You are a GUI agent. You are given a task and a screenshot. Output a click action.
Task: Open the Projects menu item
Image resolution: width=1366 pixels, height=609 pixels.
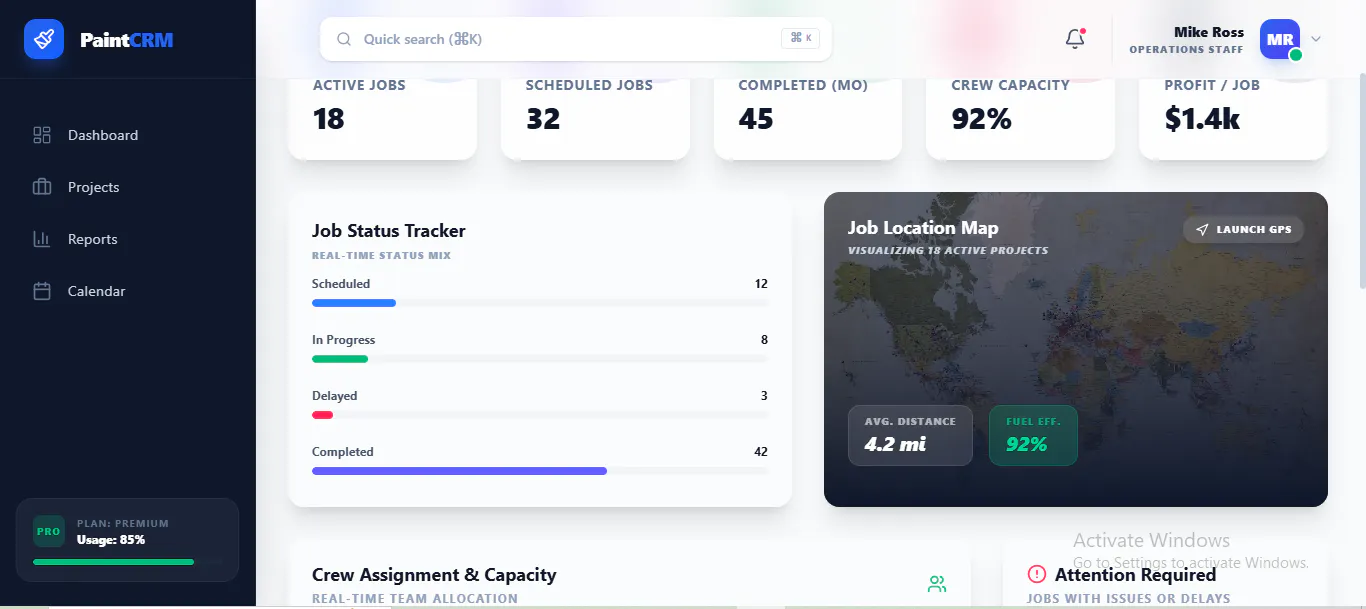click(128, 187)
